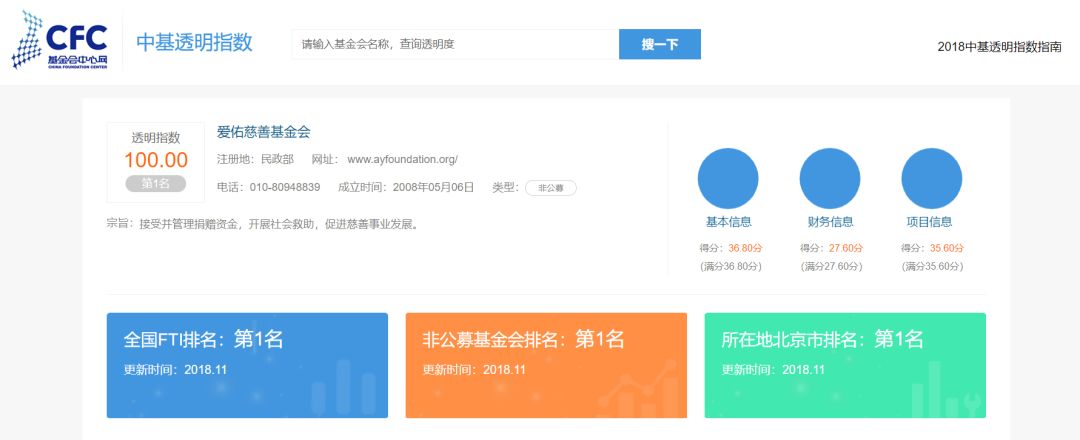Click the phone number 010-80948839
Viewport: 1080px width, 440px height.
(x=284, y=187)
